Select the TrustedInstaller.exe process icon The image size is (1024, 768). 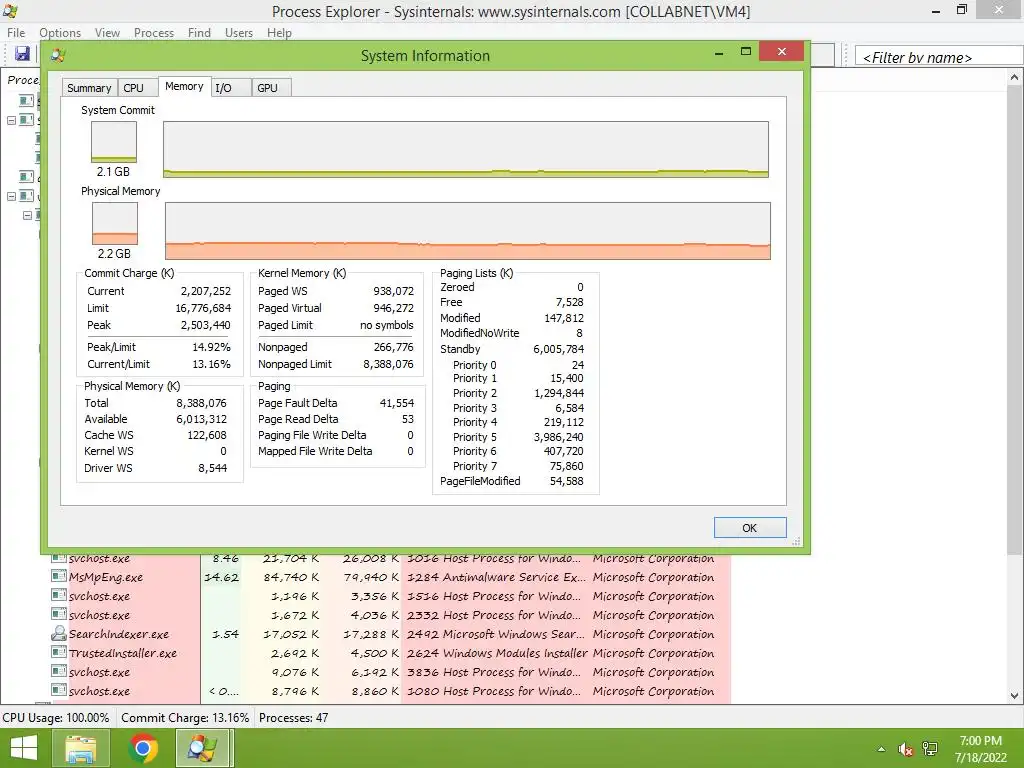59,652
